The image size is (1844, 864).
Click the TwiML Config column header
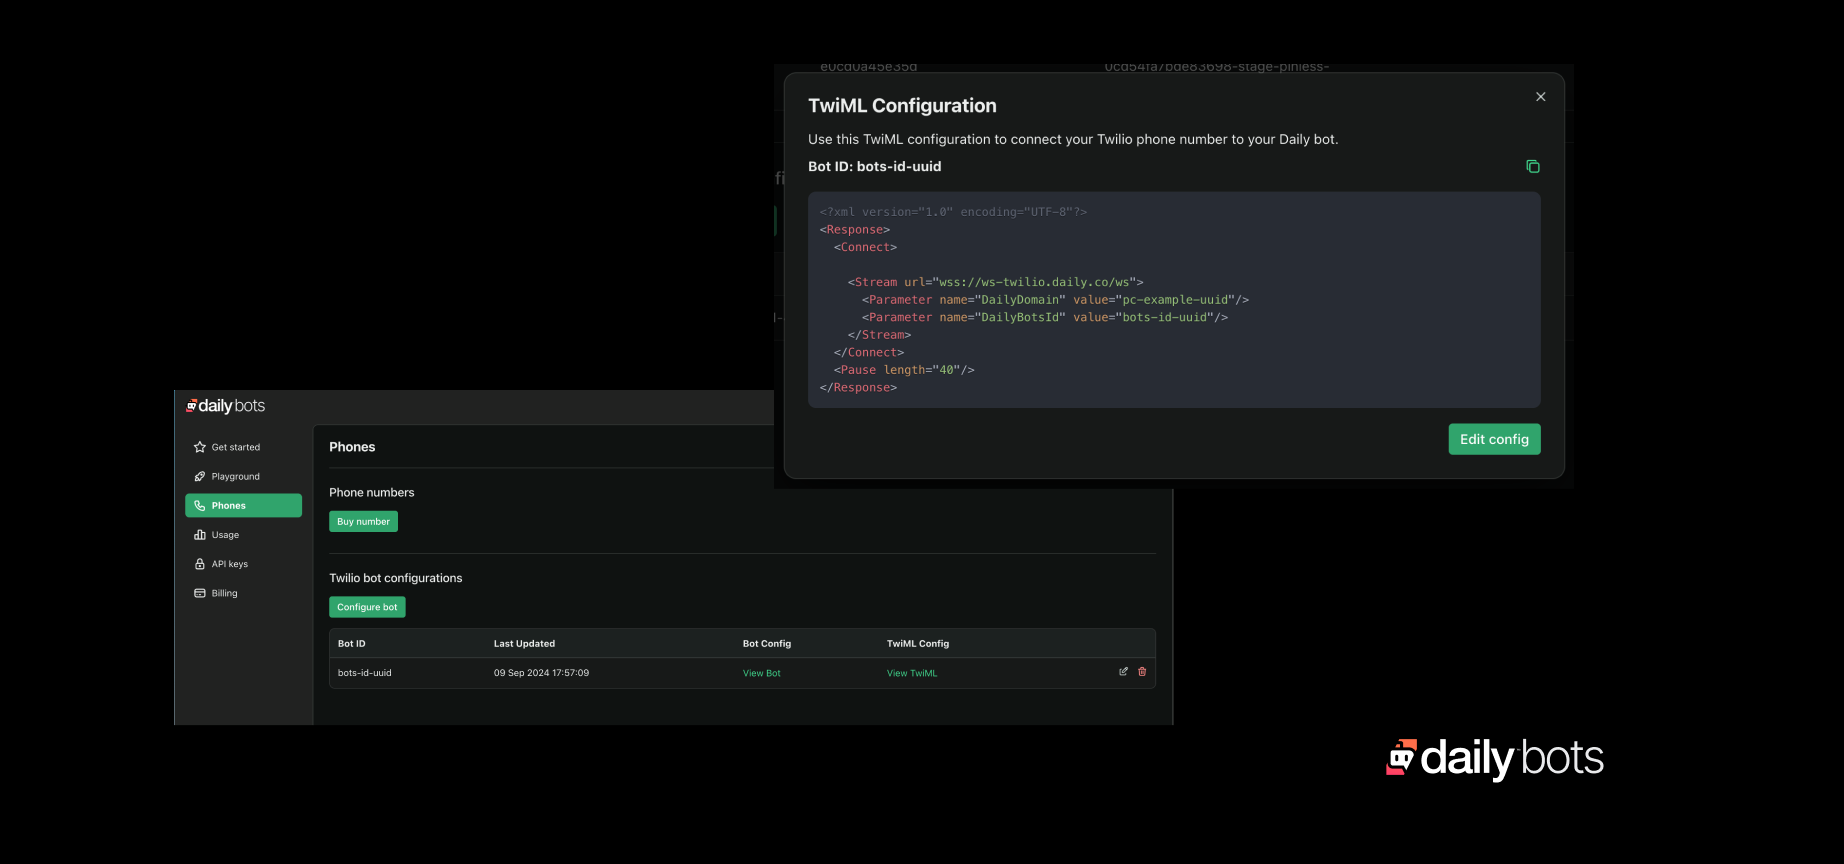(917, 644)
